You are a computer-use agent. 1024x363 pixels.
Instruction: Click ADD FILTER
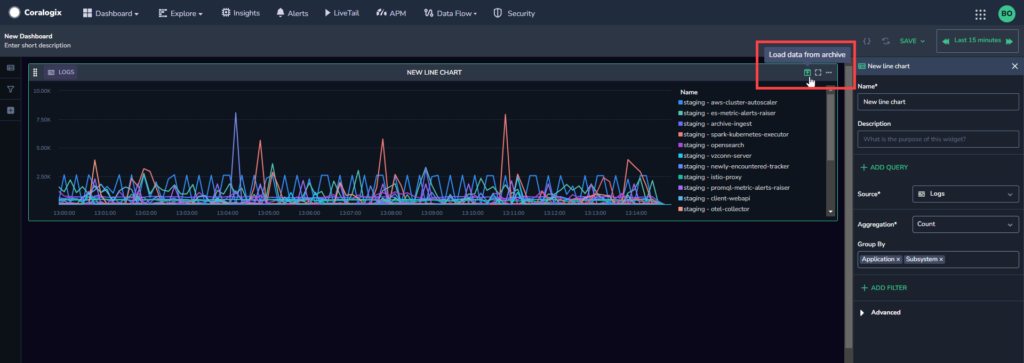pyautogui.click(x=884, y=288)
